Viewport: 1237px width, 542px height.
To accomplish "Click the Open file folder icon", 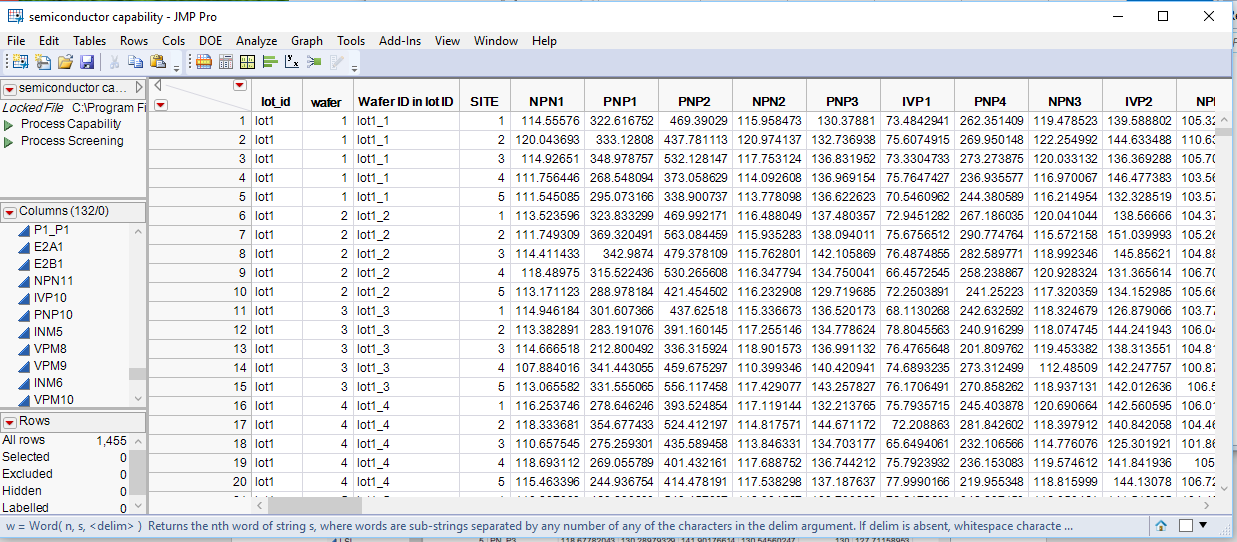I will [x=65, y=62].
